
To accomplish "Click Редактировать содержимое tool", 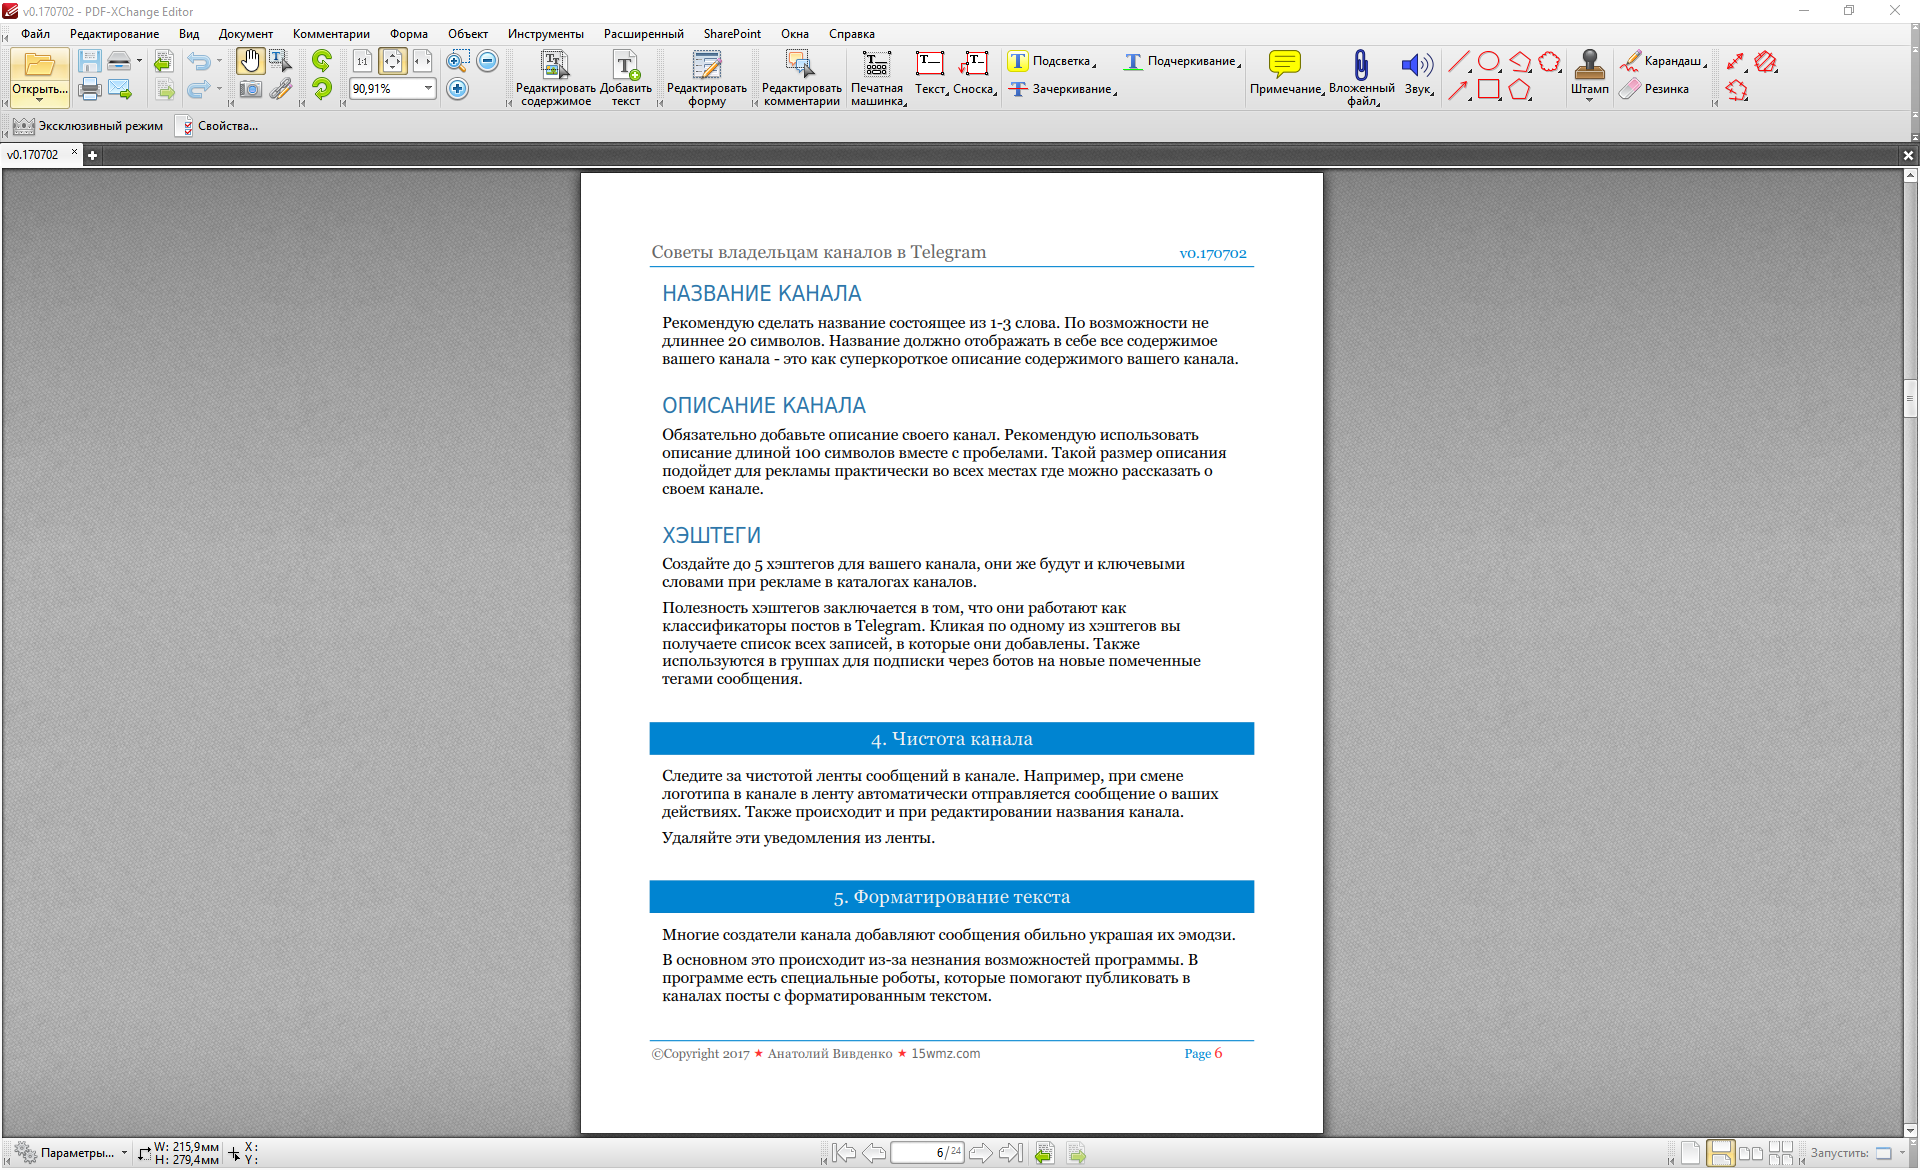I will click(556, 78).
